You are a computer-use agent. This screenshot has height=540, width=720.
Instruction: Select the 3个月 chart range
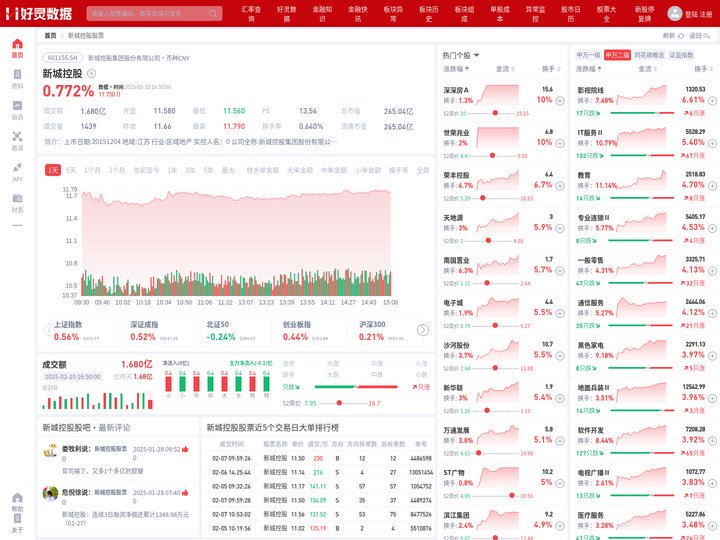tap(117, 170)
